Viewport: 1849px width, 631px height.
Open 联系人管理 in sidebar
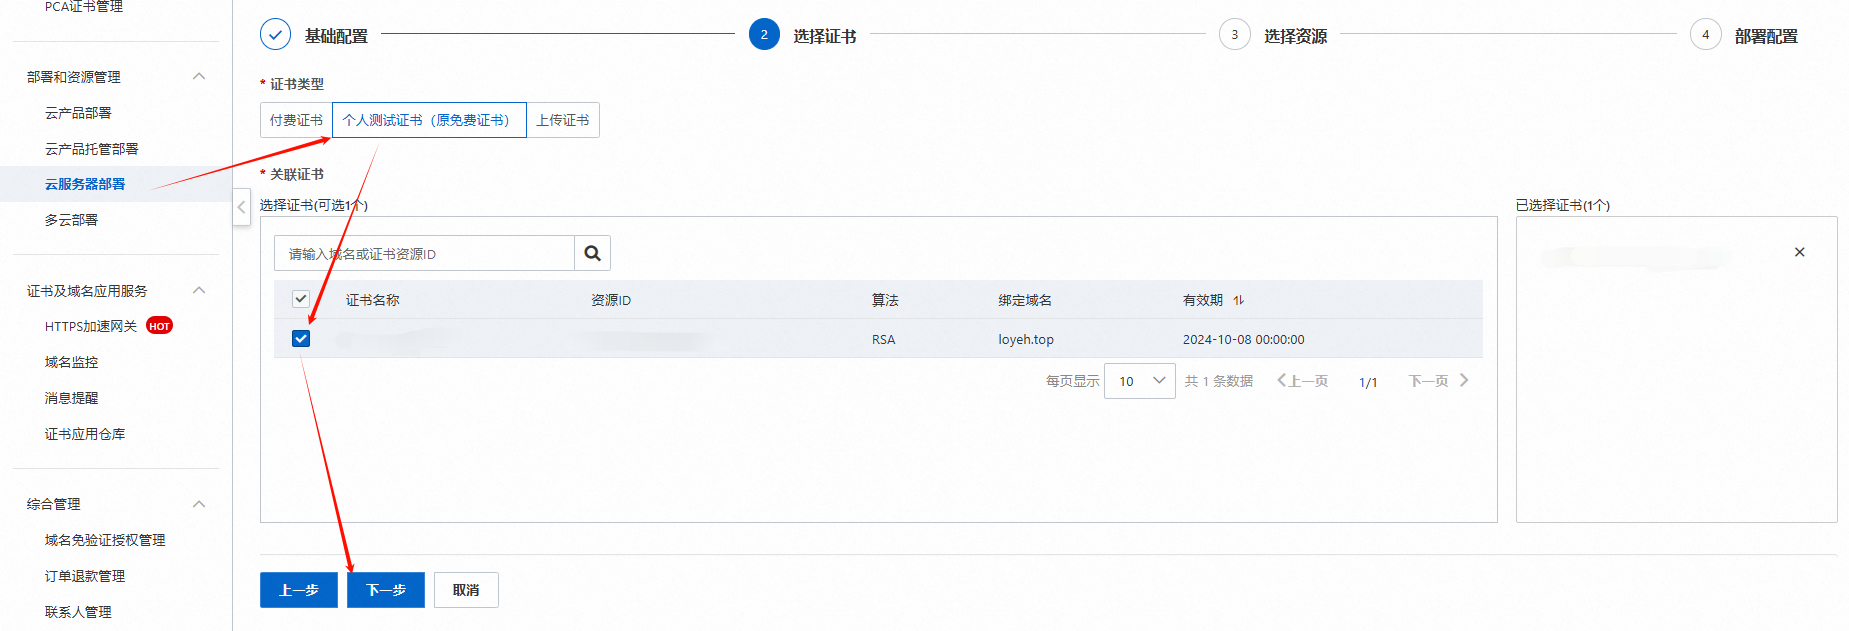[x=78, y=612]
